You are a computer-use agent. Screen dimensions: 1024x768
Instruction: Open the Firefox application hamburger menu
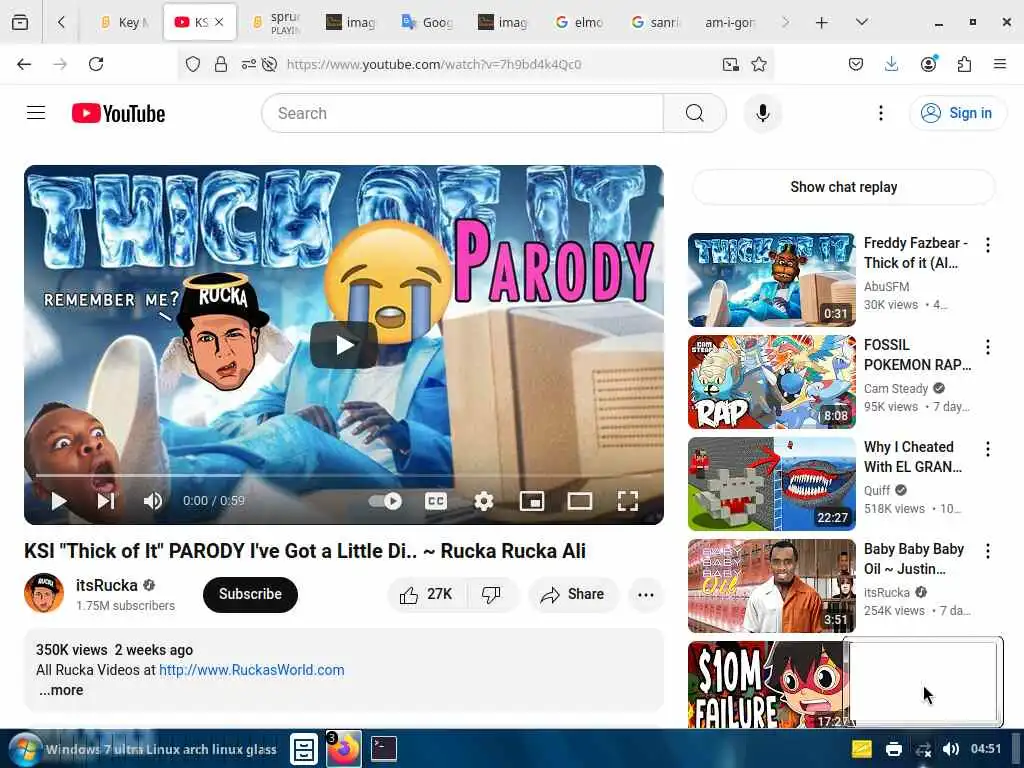click(x=1000, y=64)
